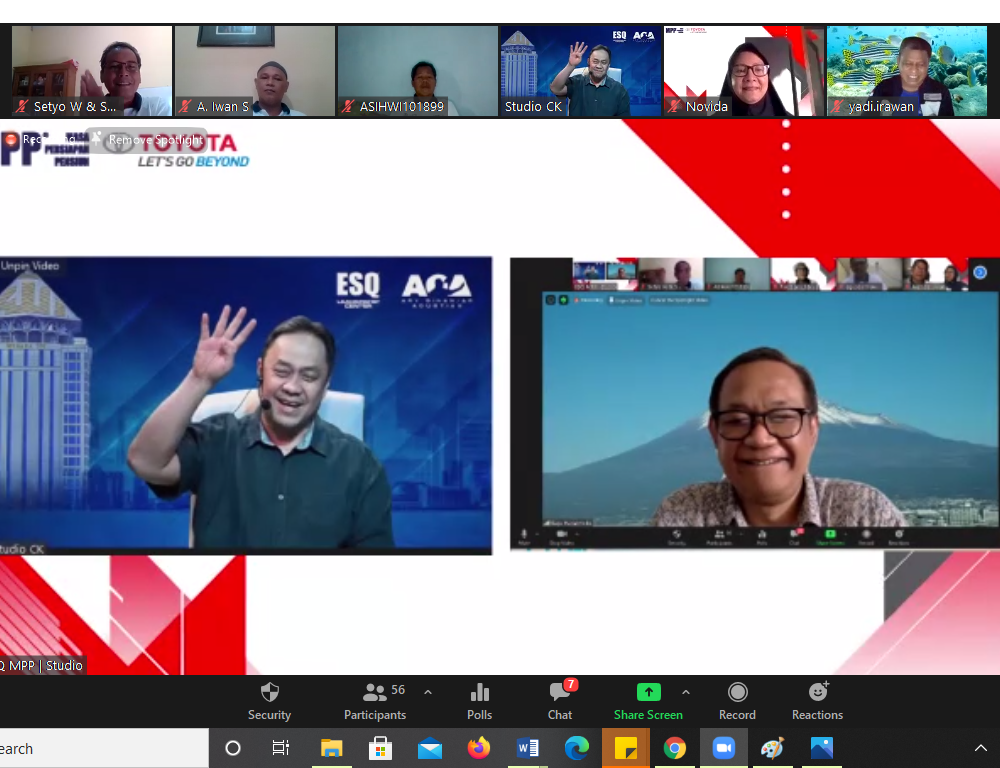Click the green Share Screen icon
The image size is (1000, 768).
point(648,692)
